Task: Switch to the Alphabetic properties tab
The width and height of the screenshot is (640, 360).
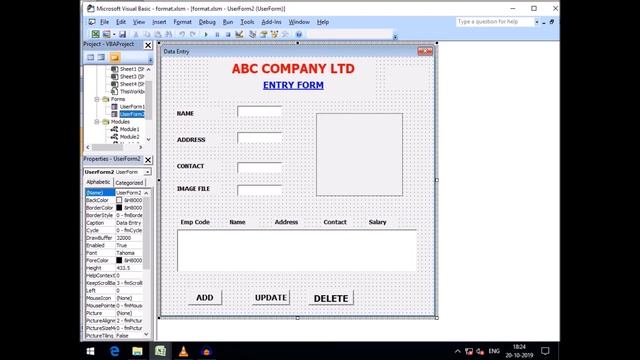Action: 98,182
